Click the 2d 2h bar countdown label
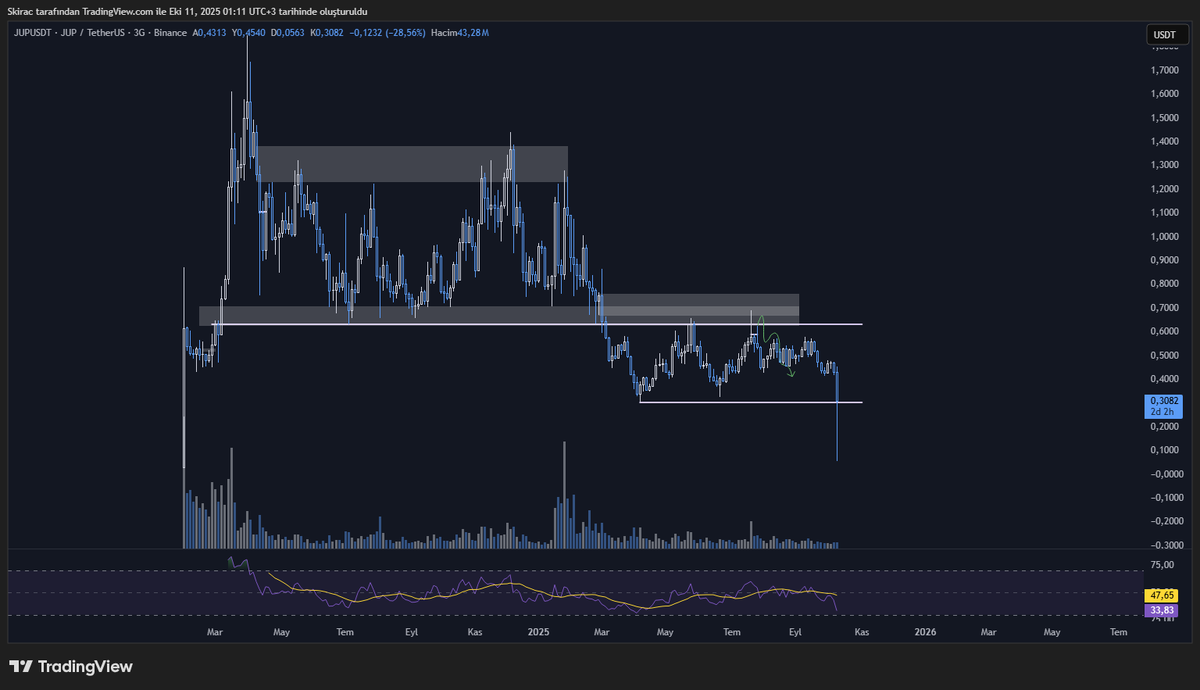Screen dimensions: 1200x690 pos(1163,410)
